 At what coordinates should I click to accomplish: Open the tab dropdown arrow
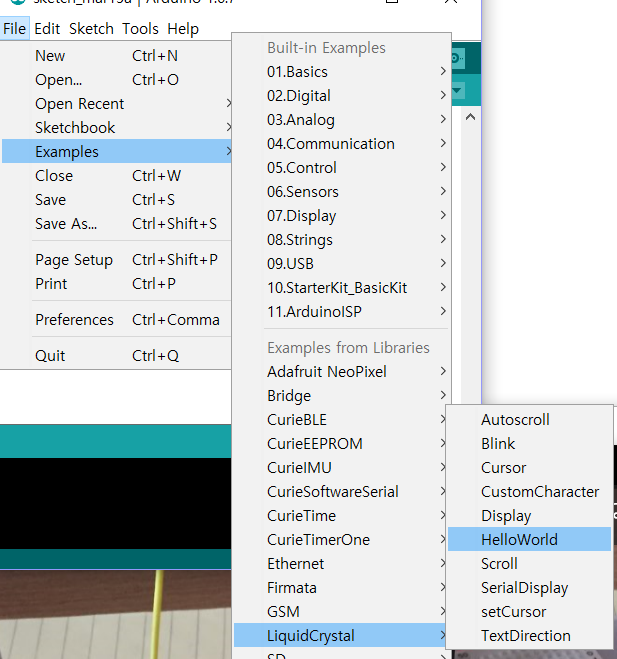click(x=458, y=90)
